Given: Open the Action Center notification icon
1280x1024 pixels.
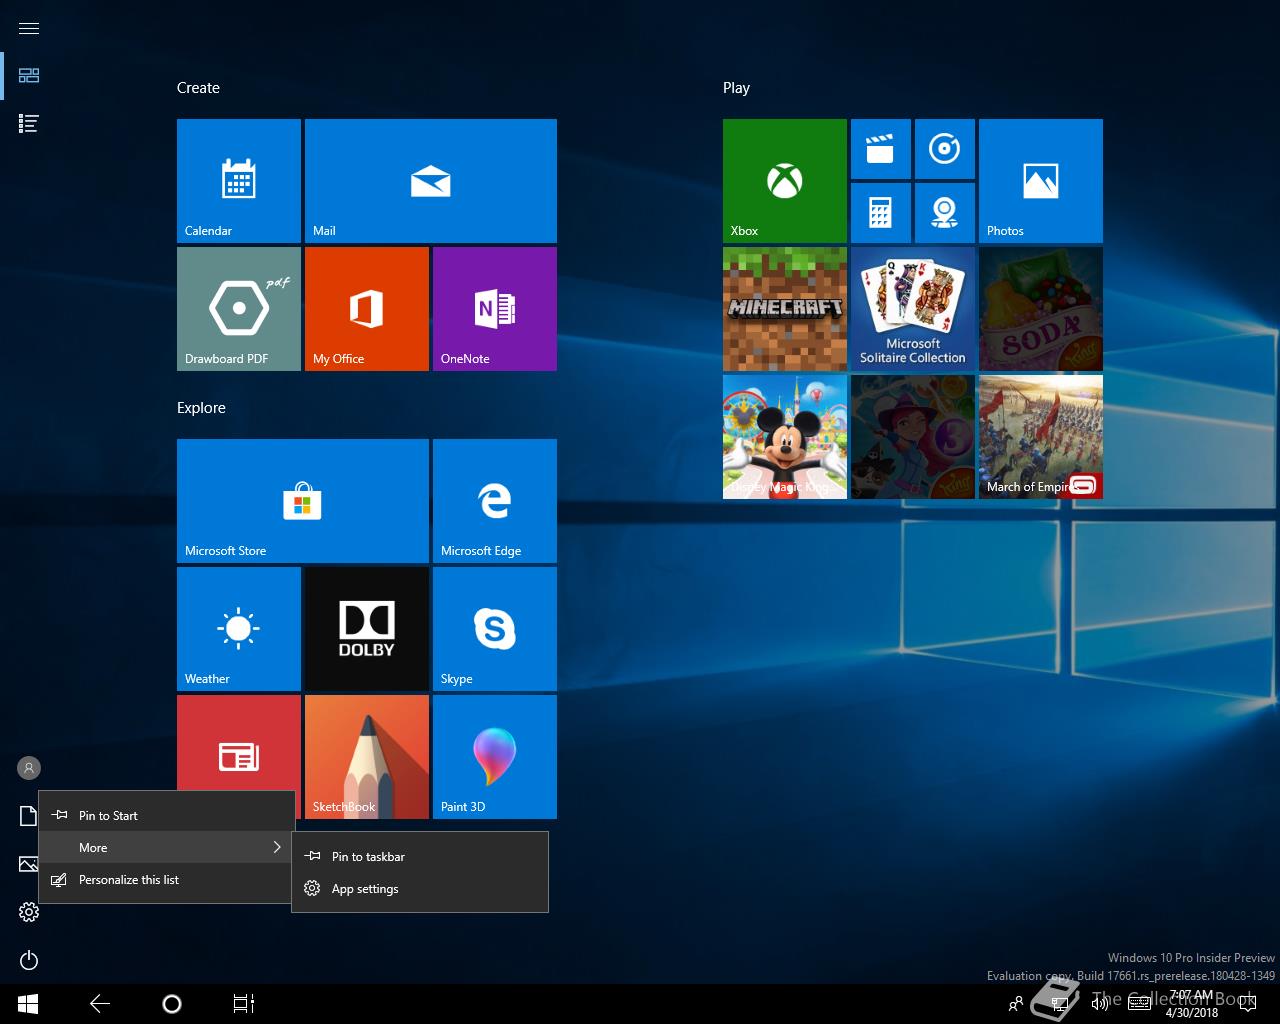Looking at the screenshot, I should [x=1247, y=1004].
